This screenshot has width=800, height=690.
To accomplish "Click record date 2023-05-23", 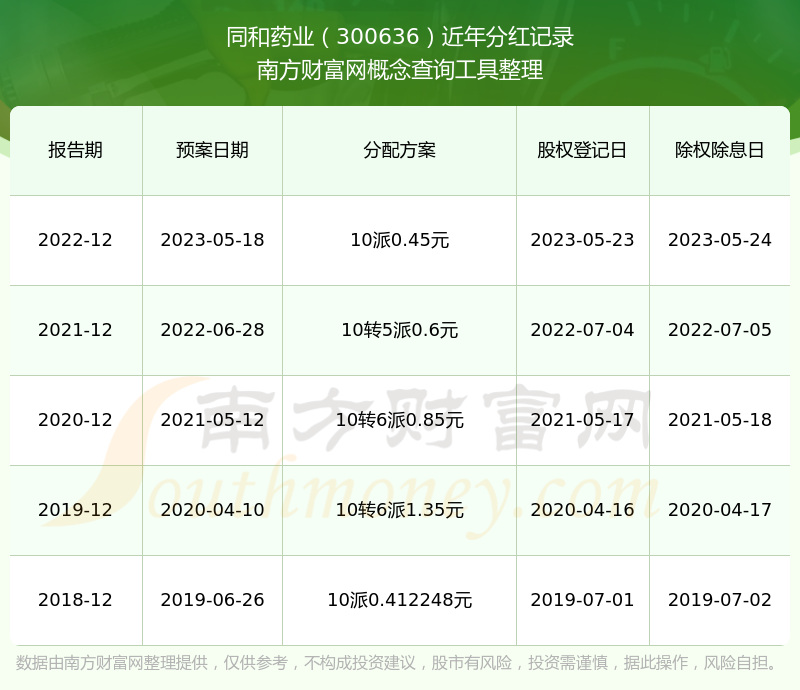I will coord(582,240).
